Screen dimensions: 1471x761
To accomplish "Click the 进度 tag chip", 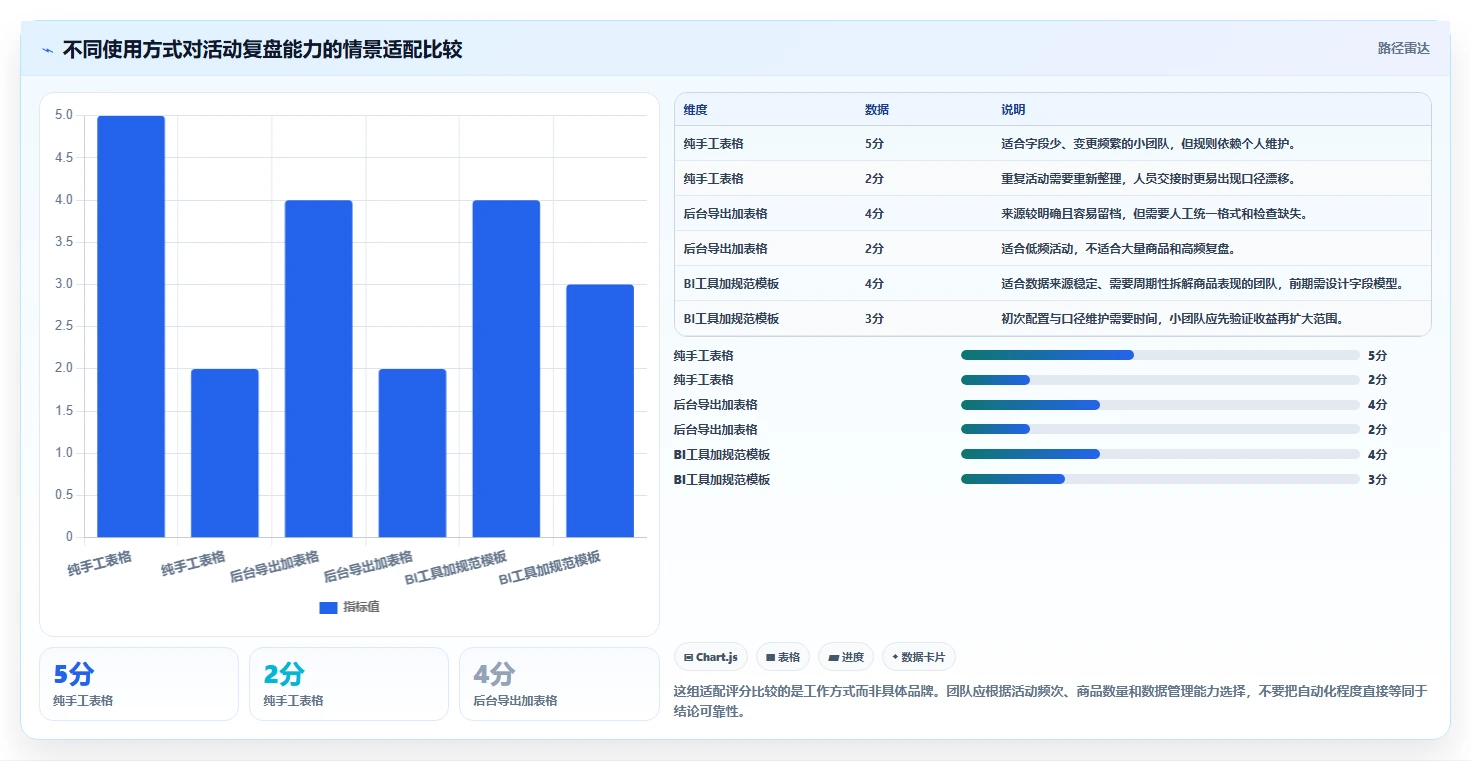I will click(846, 657).
